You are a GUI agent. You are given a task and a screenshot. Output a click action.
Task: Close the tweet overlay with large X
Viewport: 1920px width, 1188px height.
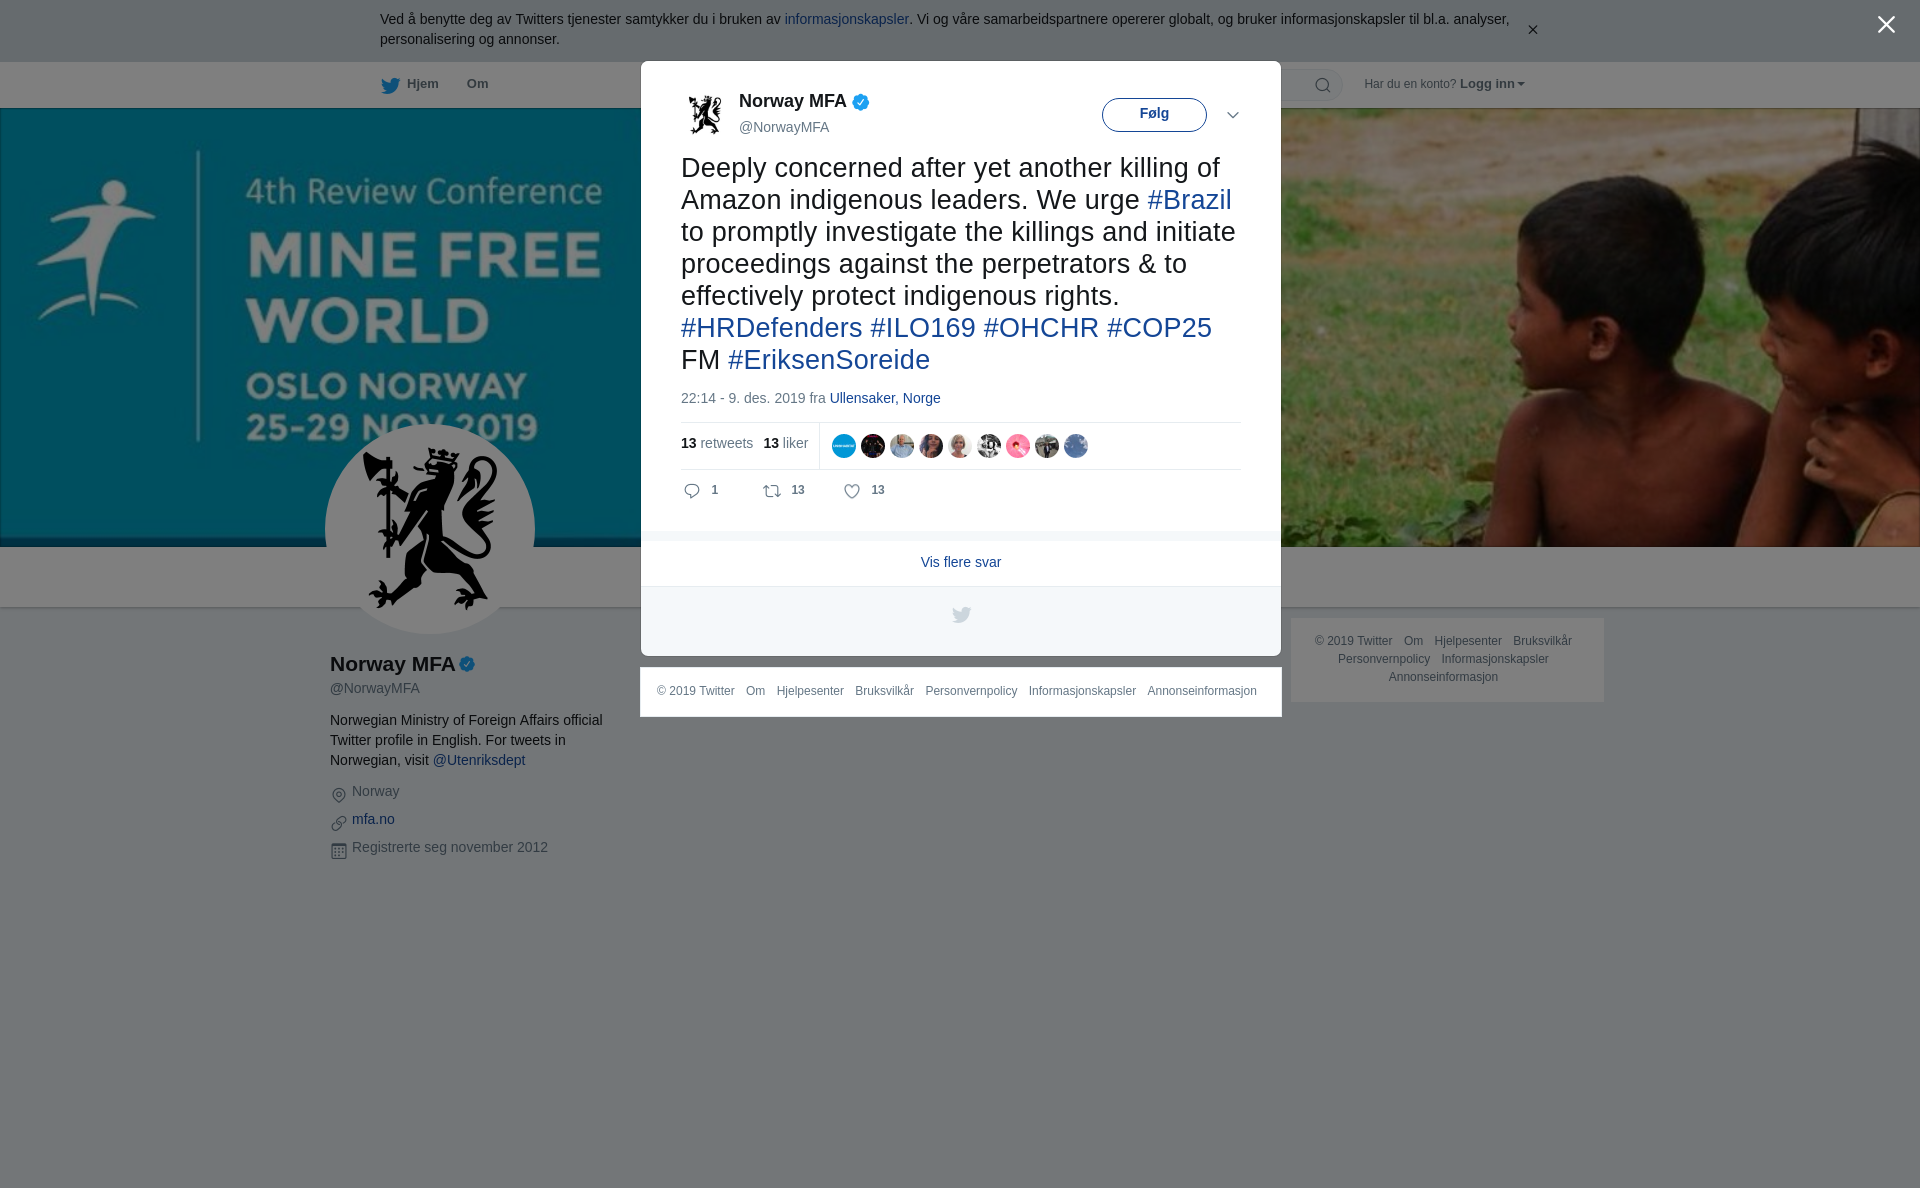(x=1886, y=25)
